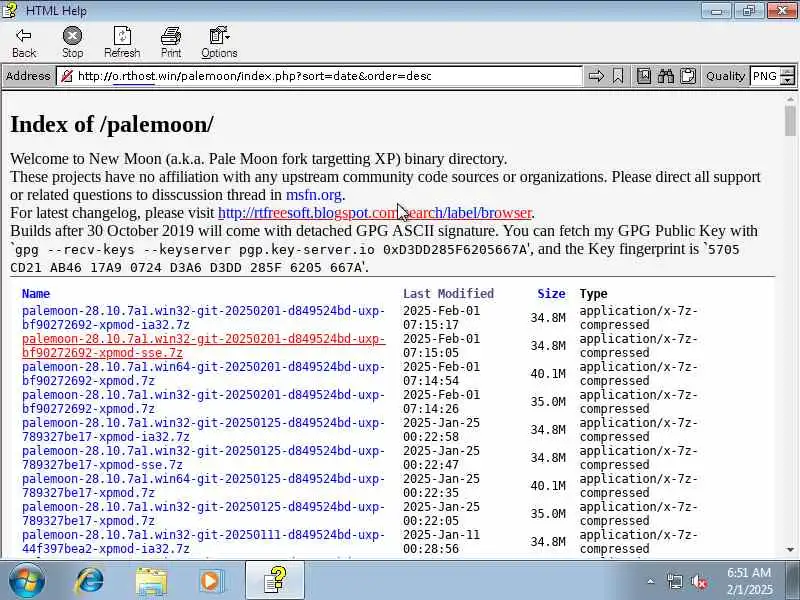Reload the page using the Refresh button

(x=122, y=43)
